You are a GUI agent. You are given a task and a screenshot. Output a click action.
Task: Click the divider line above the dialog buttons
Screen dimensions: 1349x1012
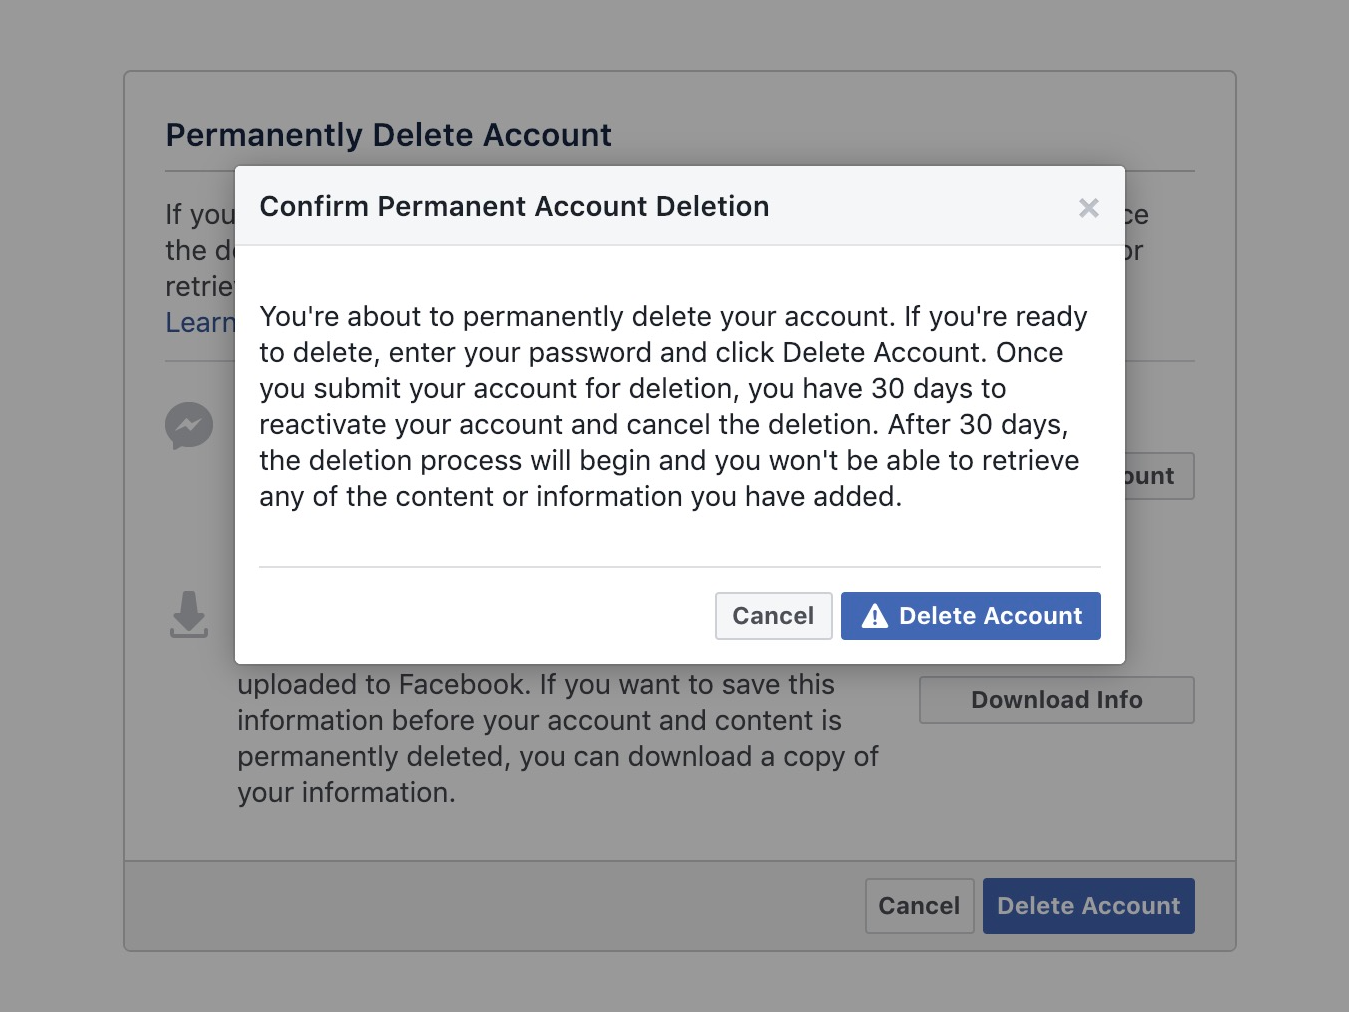(680, 567)
